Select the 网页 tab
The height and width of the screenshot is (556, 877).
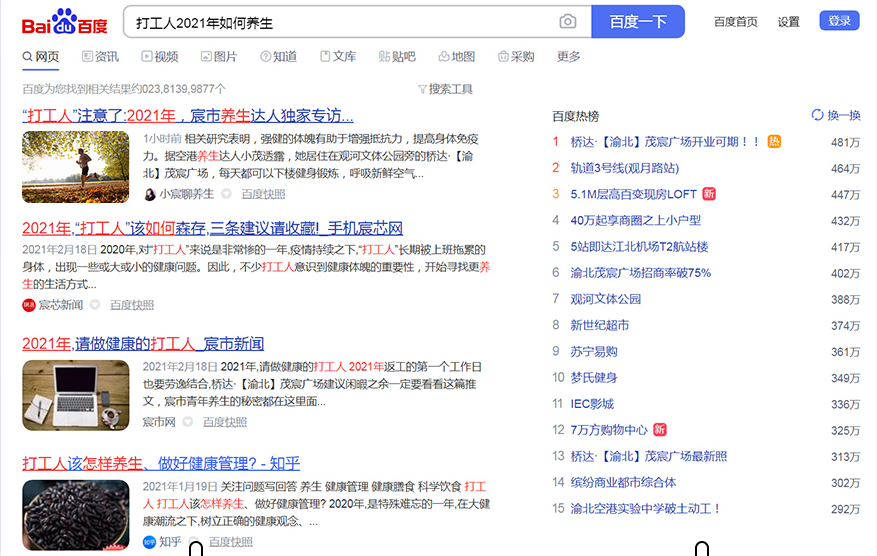click(41, 56)
